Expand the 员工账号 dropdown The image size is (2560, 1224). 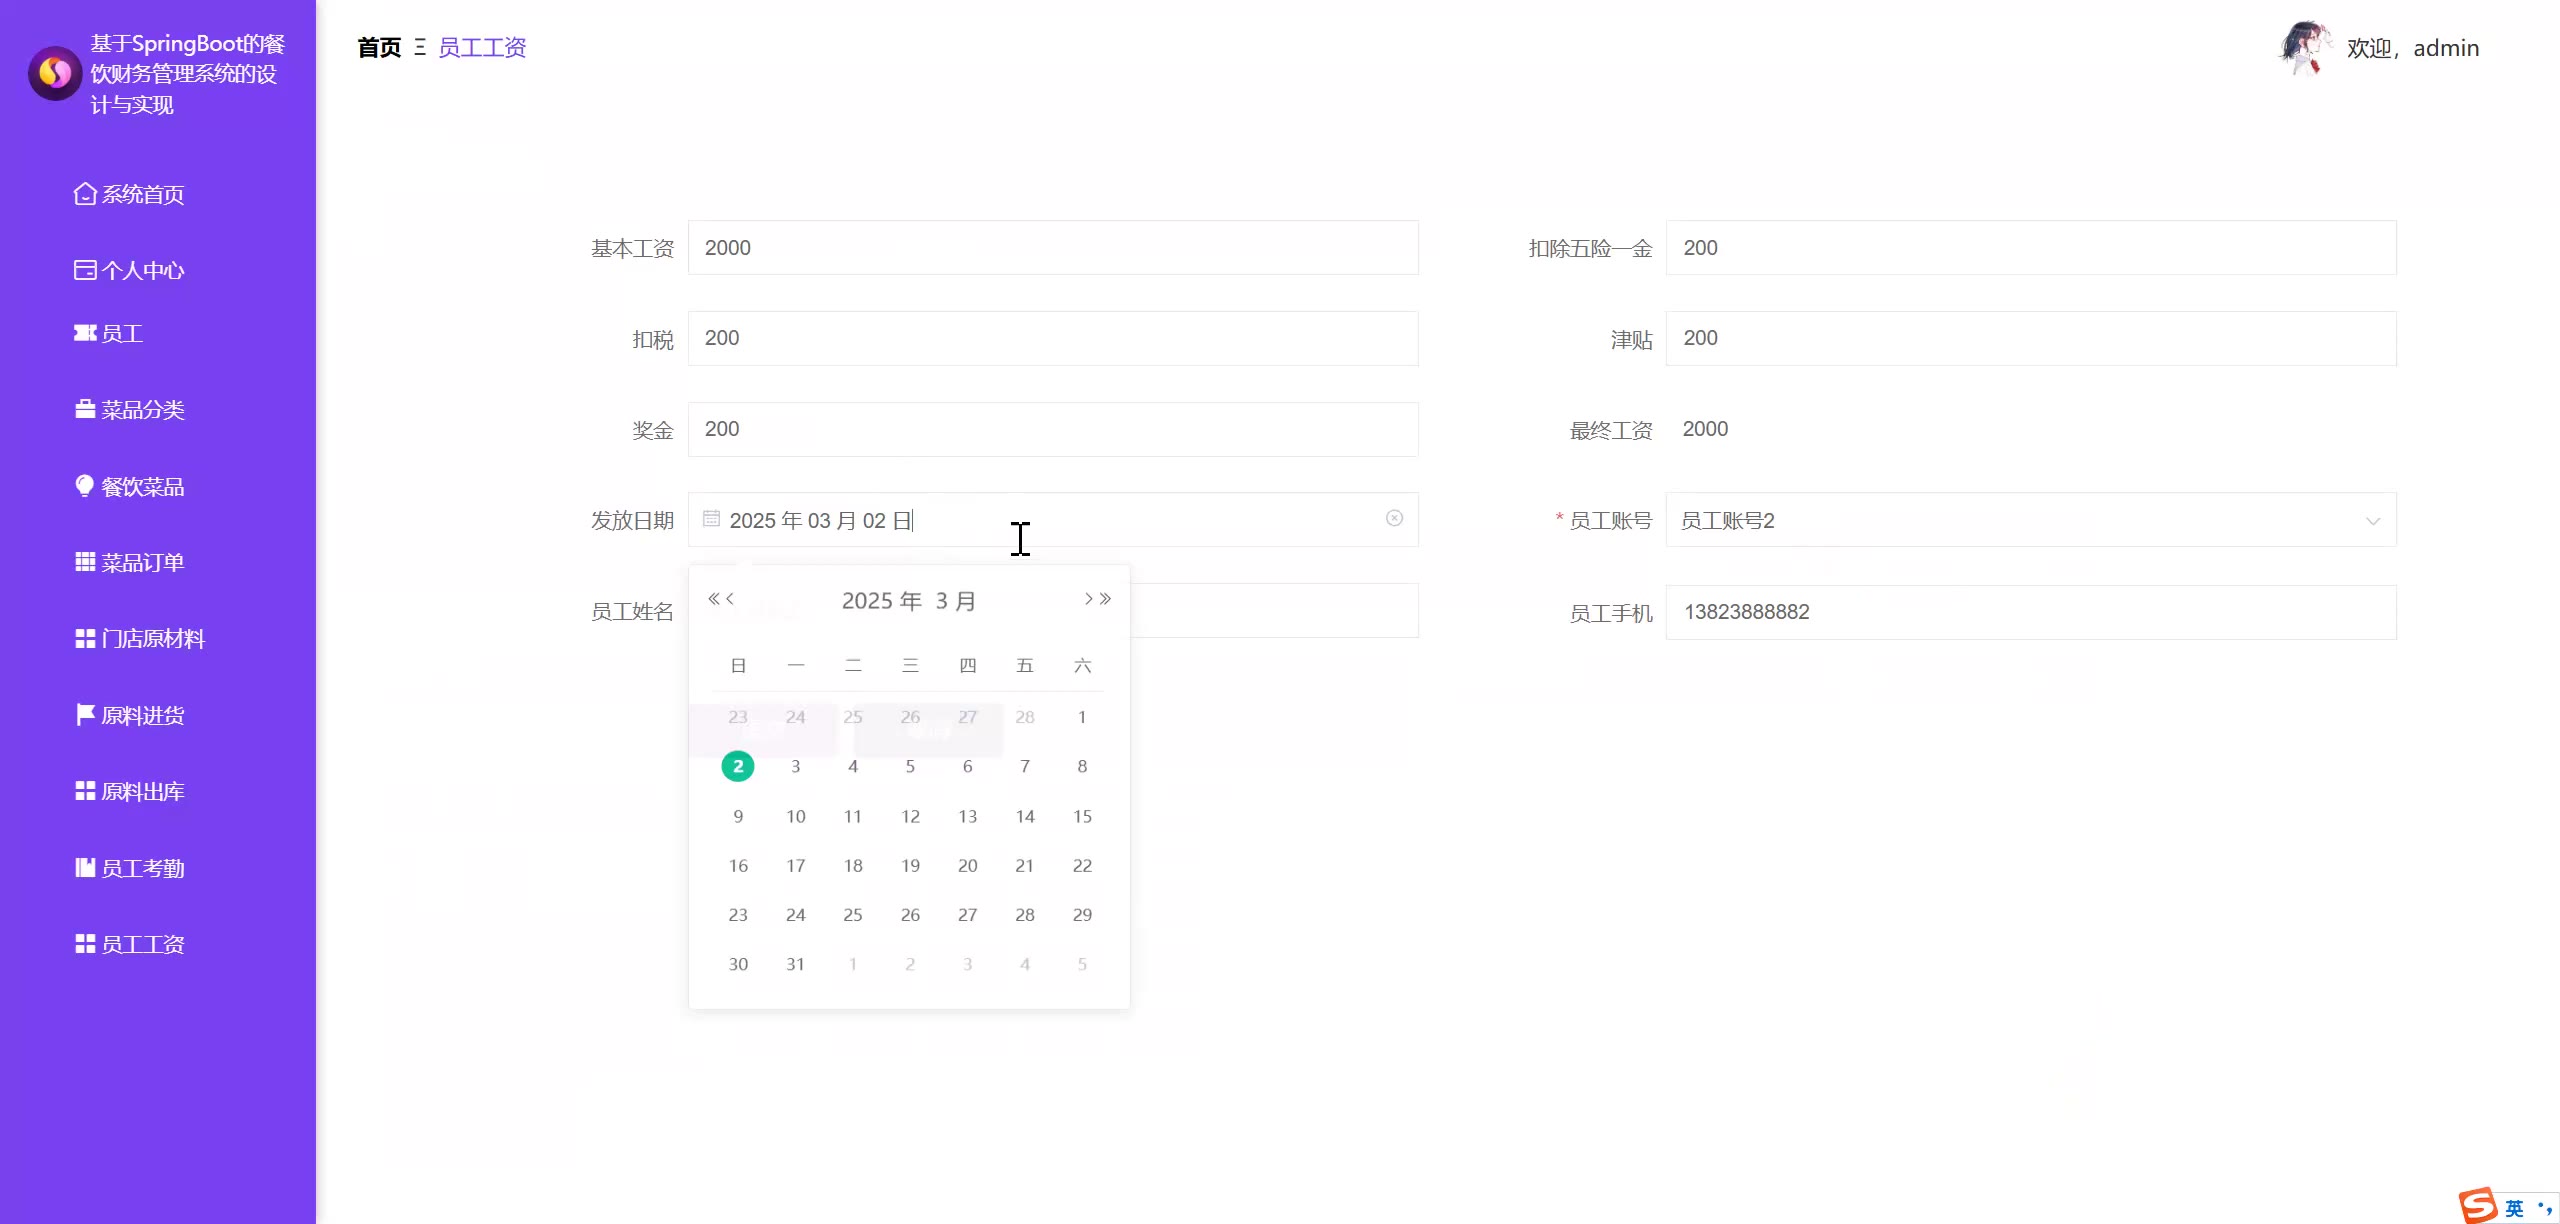2372,521
